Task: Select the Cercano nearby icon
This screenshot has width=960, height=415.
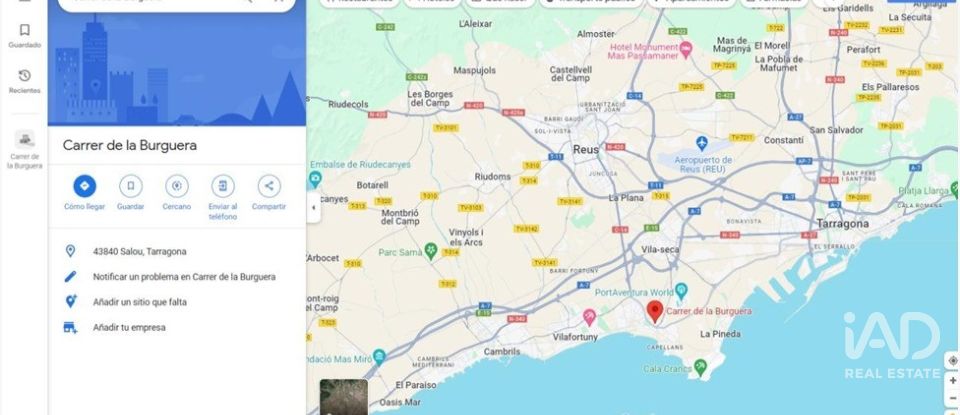Action: (x=177, y=186)
